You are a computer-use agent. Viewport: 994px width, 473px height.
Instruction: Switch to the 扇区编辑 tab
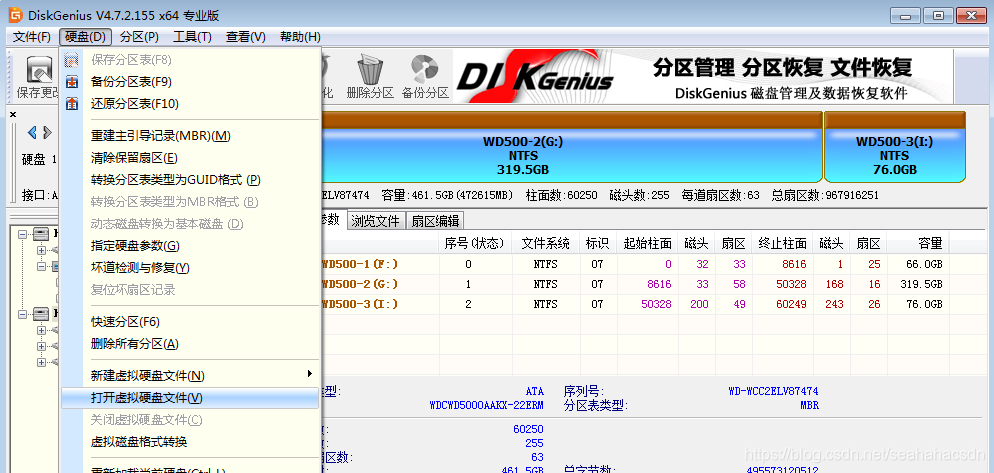tap(435, 221)
